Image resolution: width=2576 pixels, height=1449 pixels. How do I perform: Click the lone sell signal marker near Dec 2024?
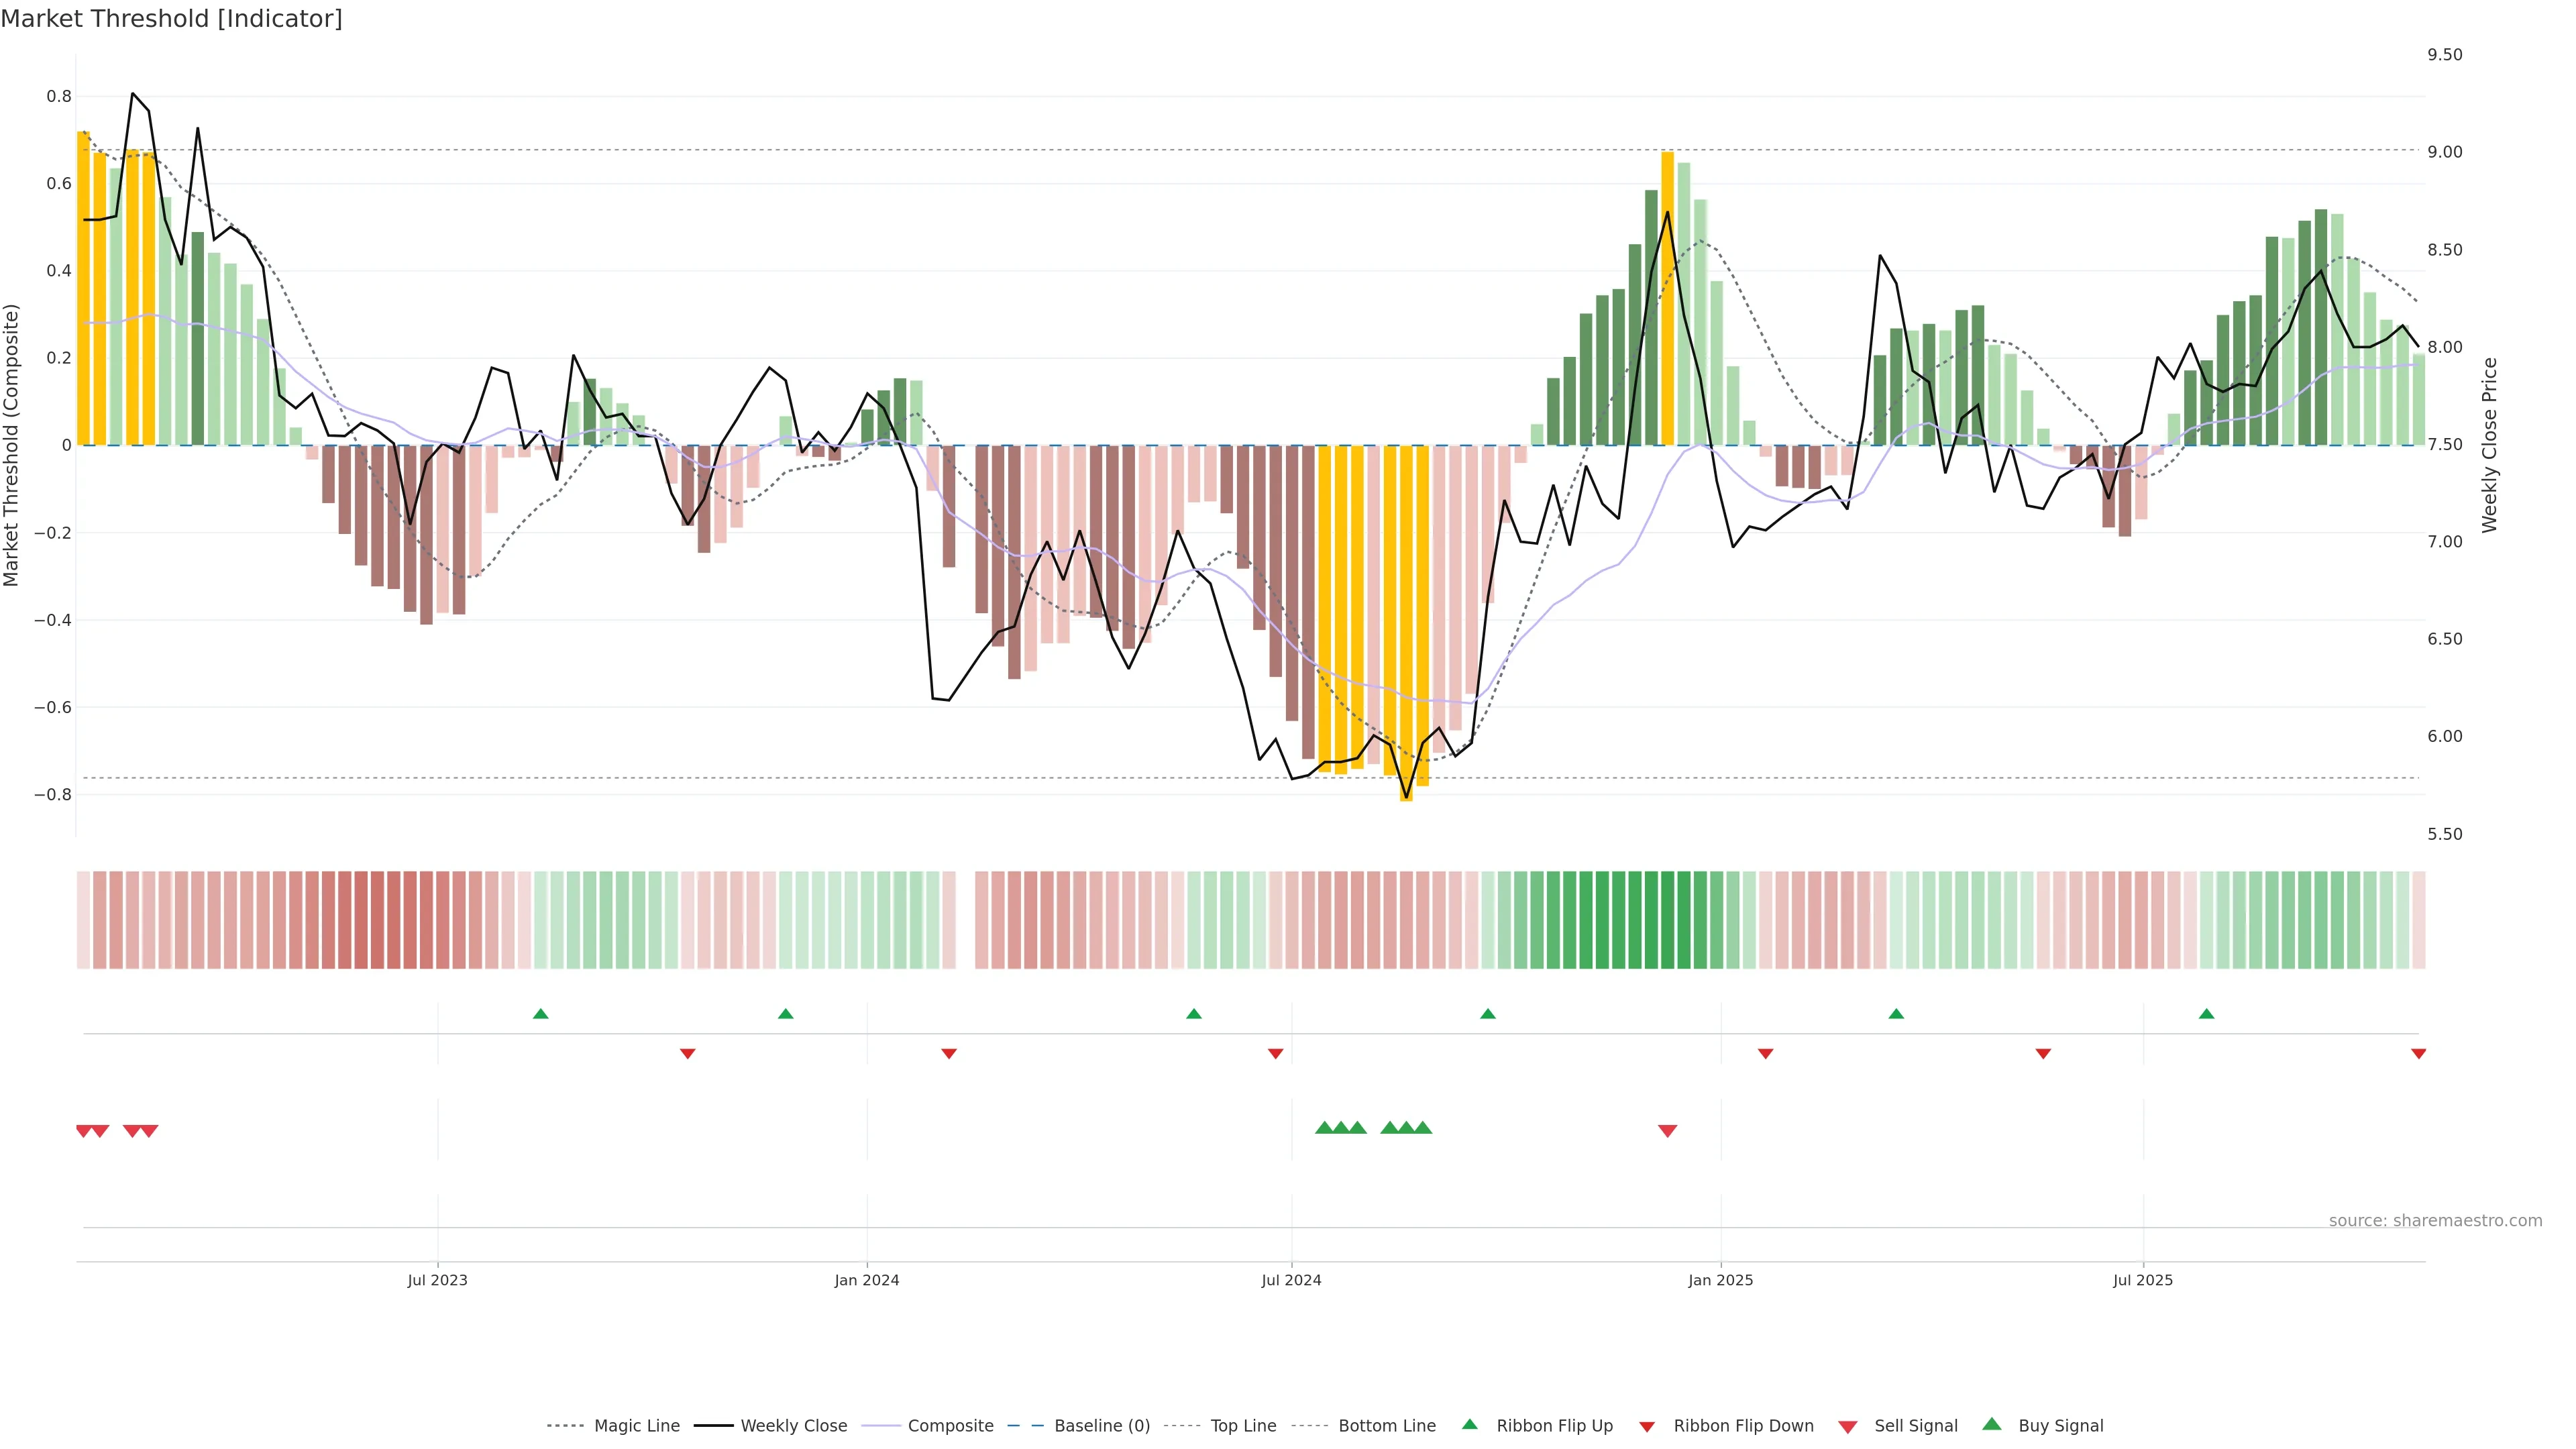1667,1131
